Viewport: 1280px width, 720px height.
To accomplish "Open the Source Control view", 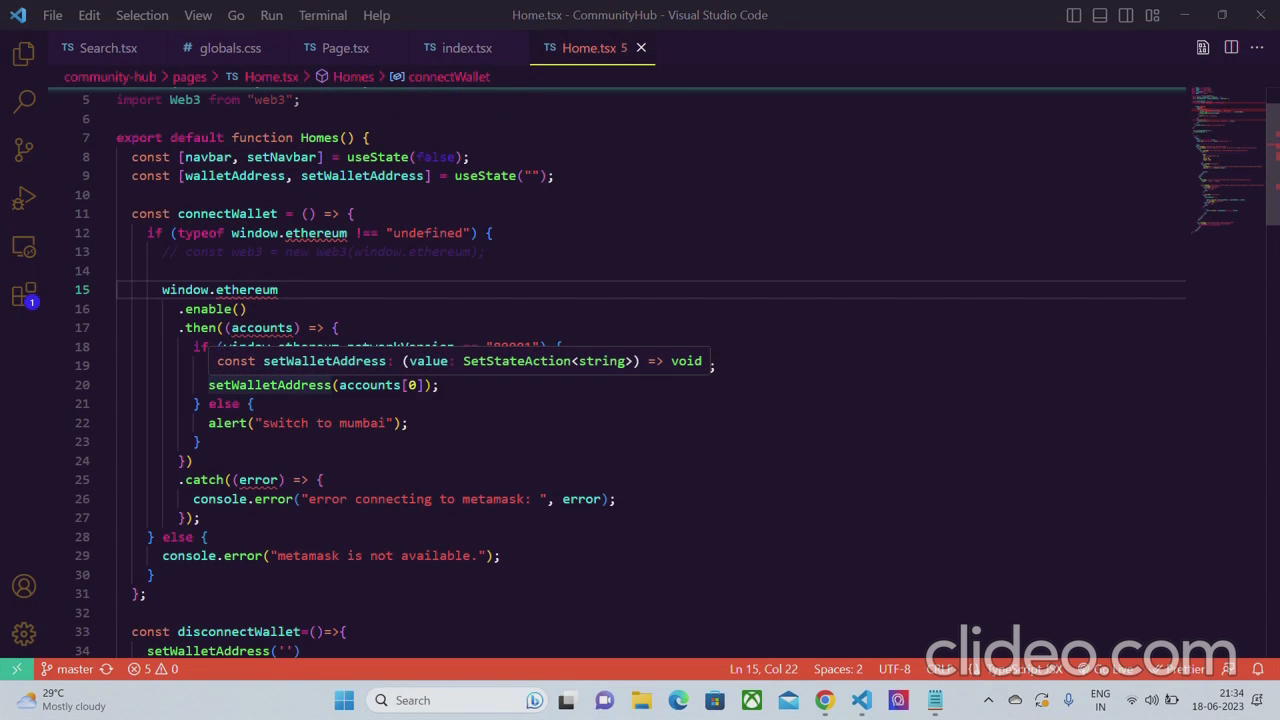I will pos(24,150).
